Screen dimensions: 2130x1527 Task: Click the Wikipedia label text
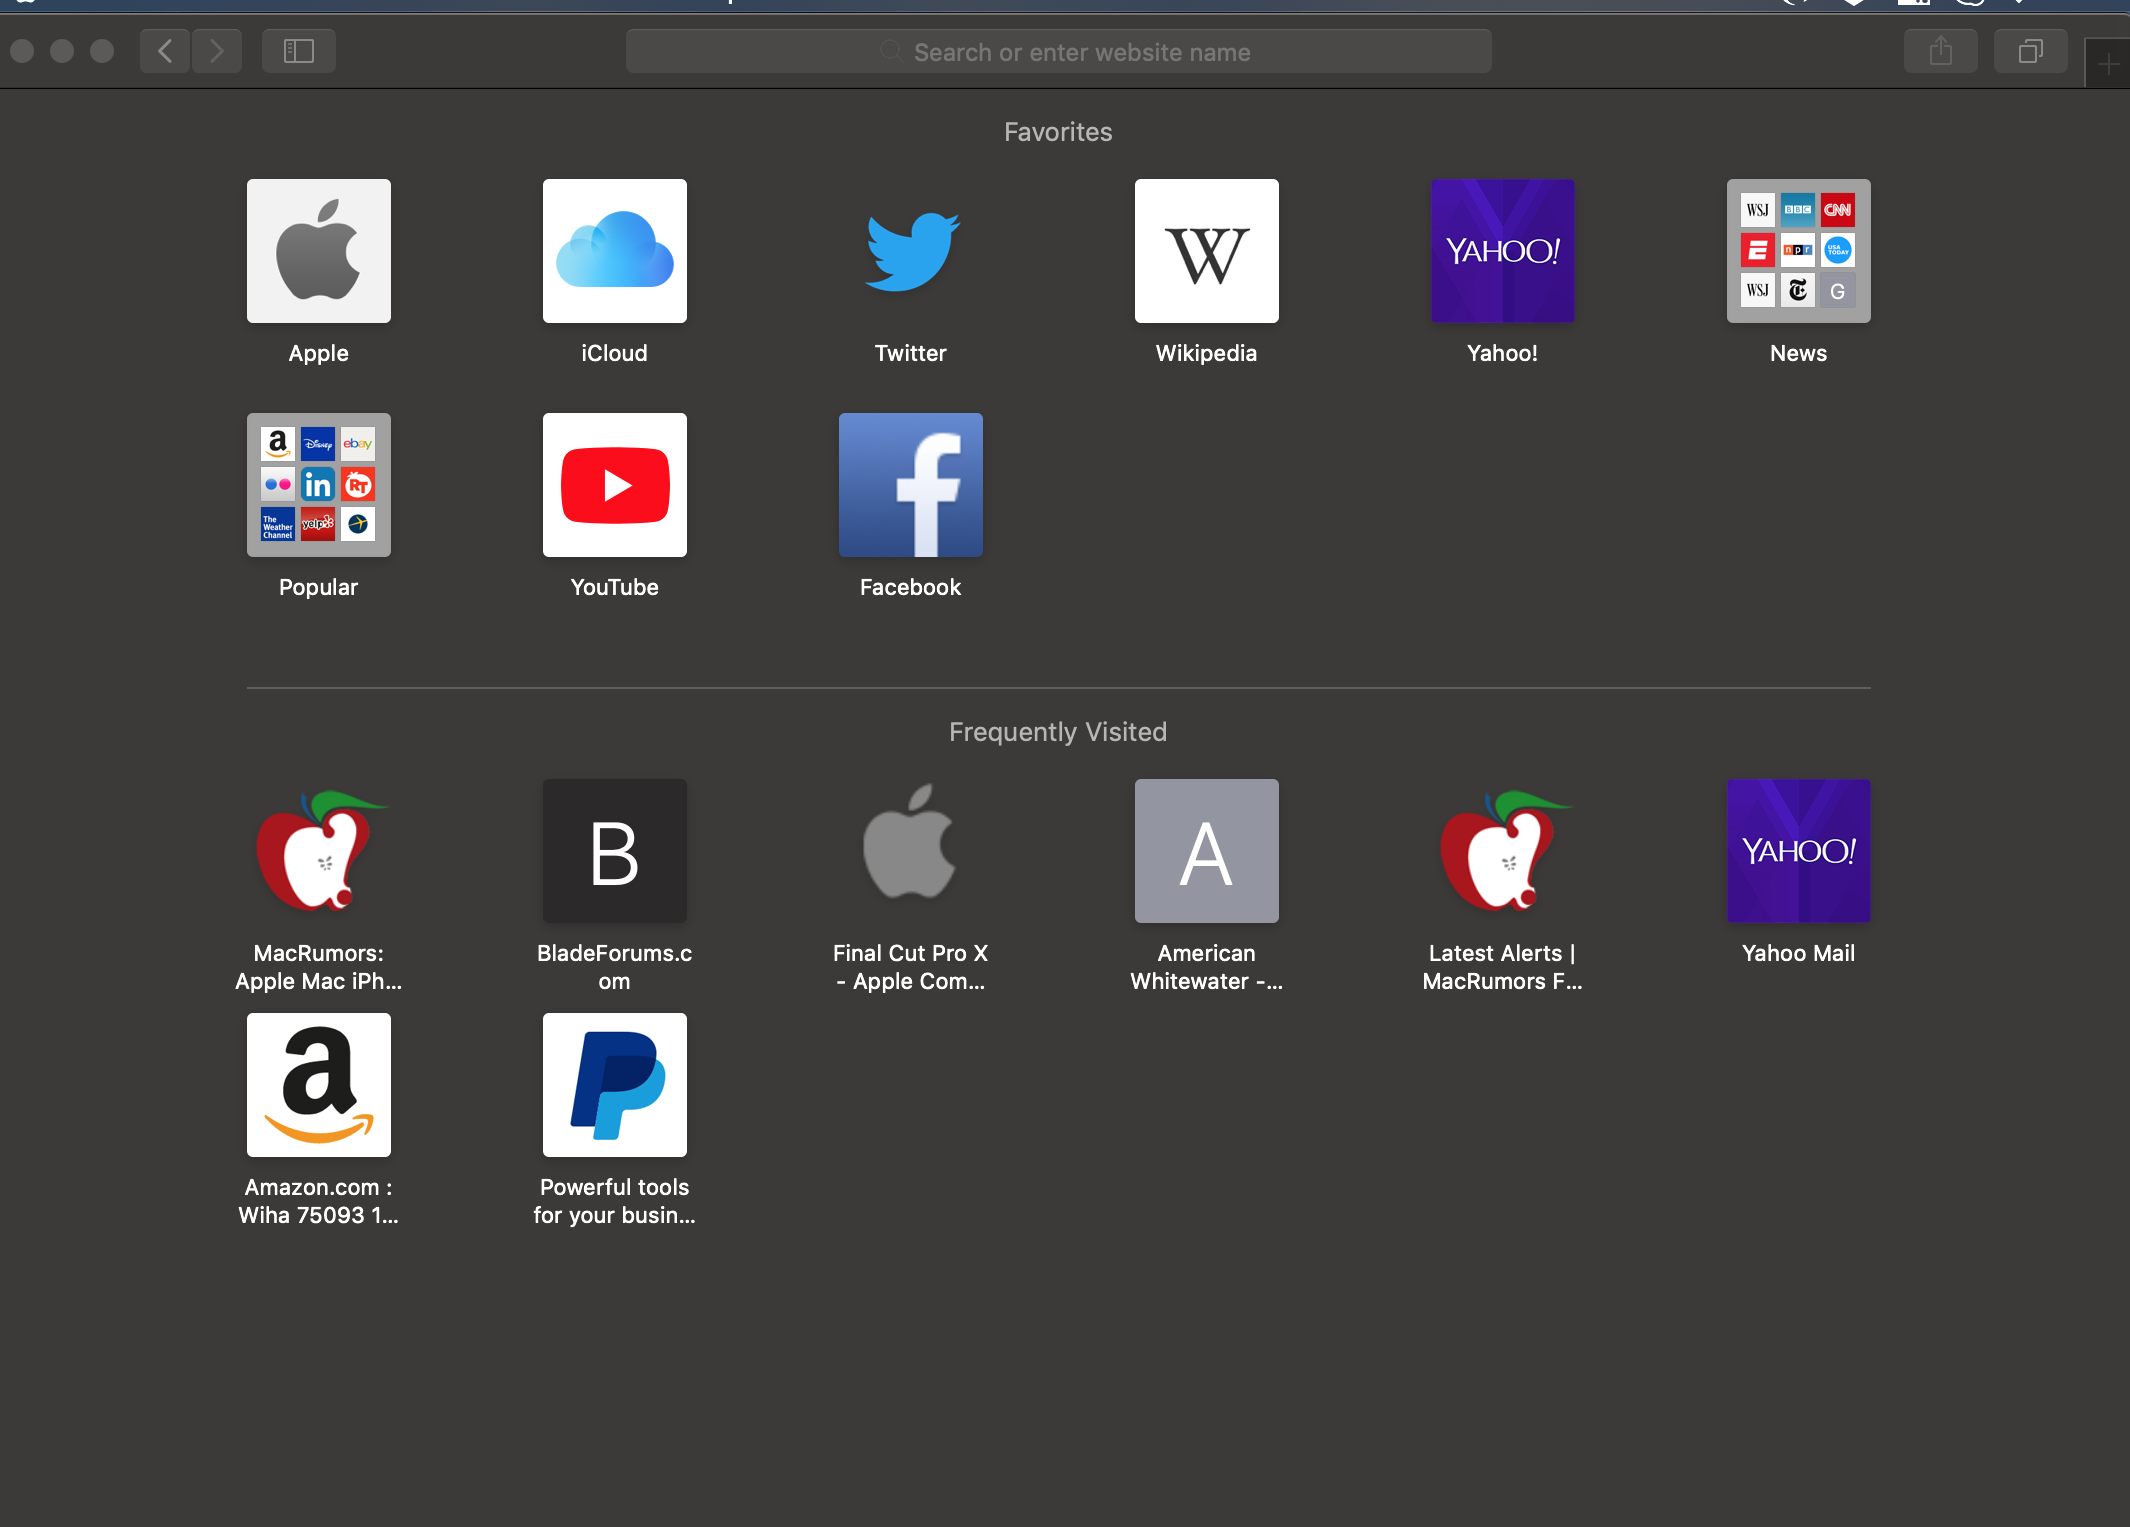pos(1206,353)
